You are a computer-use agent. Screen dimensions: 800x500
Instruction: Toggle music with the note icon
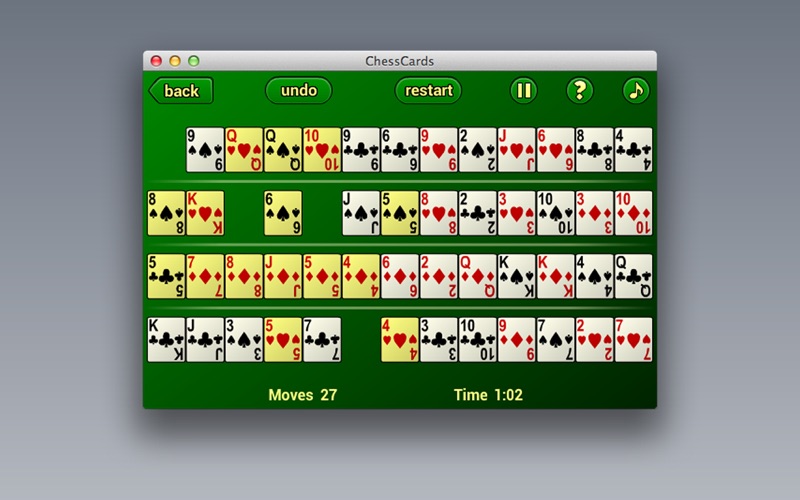pos(636,91)
